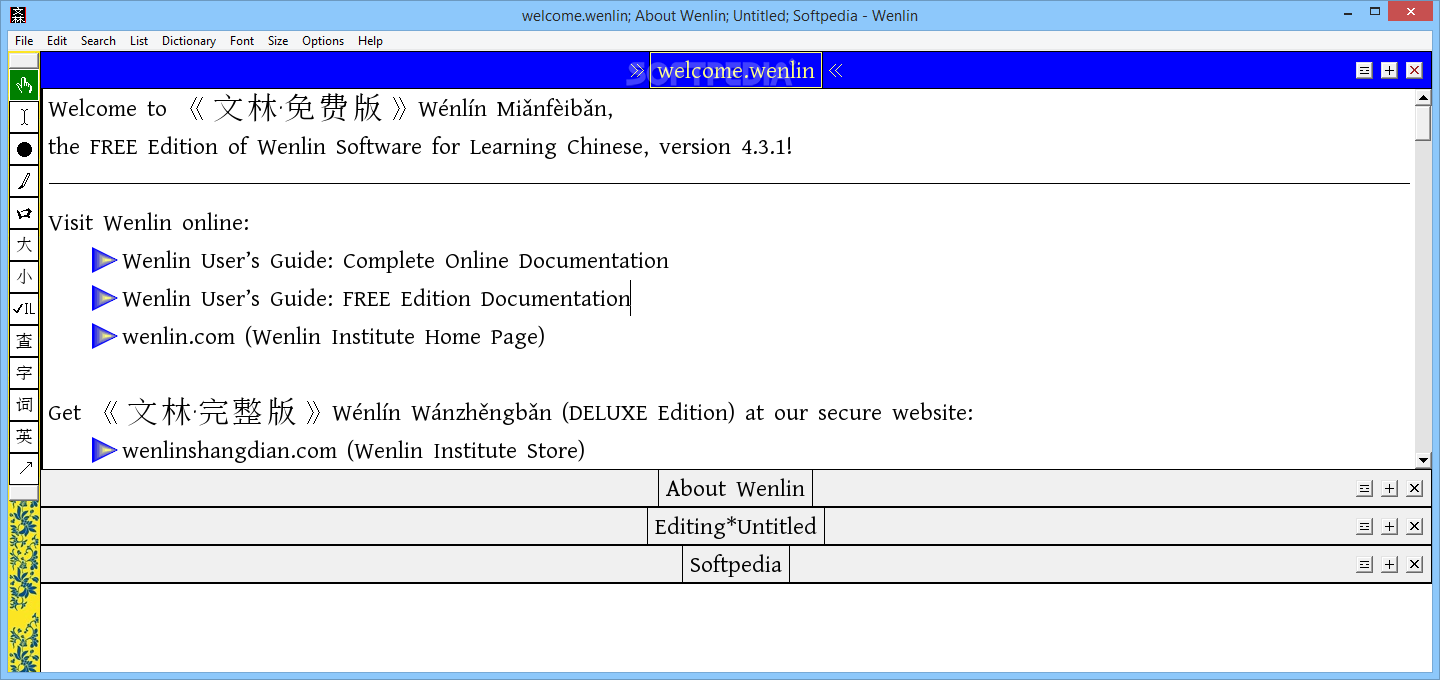
Task: Click in the empty Softpedia text area
Action: pos(735,627)
